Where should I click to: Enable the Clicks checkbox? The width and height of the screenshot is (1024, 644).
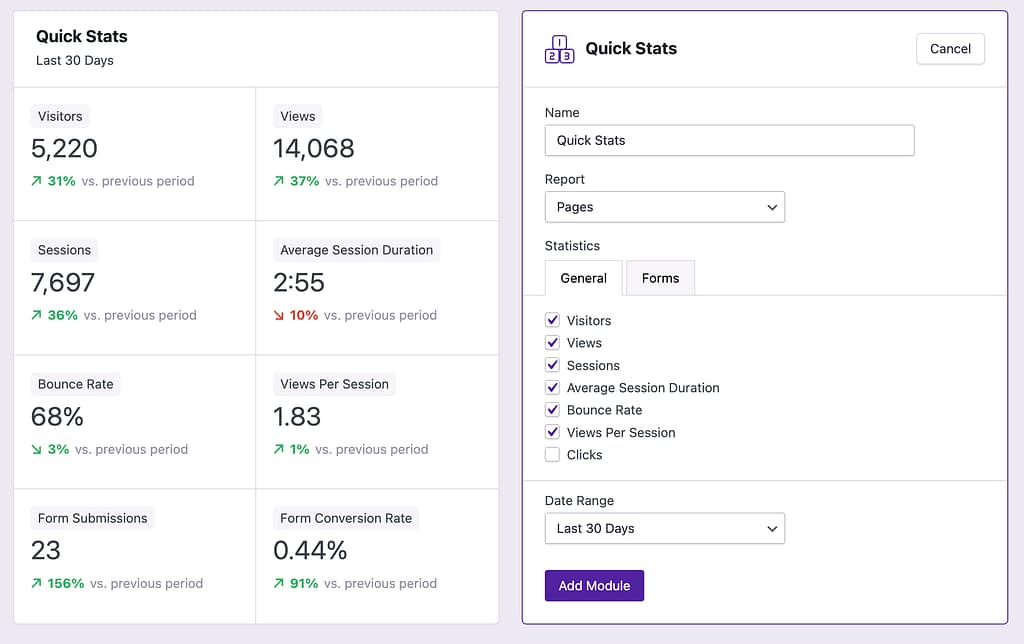tap(552, 454)
